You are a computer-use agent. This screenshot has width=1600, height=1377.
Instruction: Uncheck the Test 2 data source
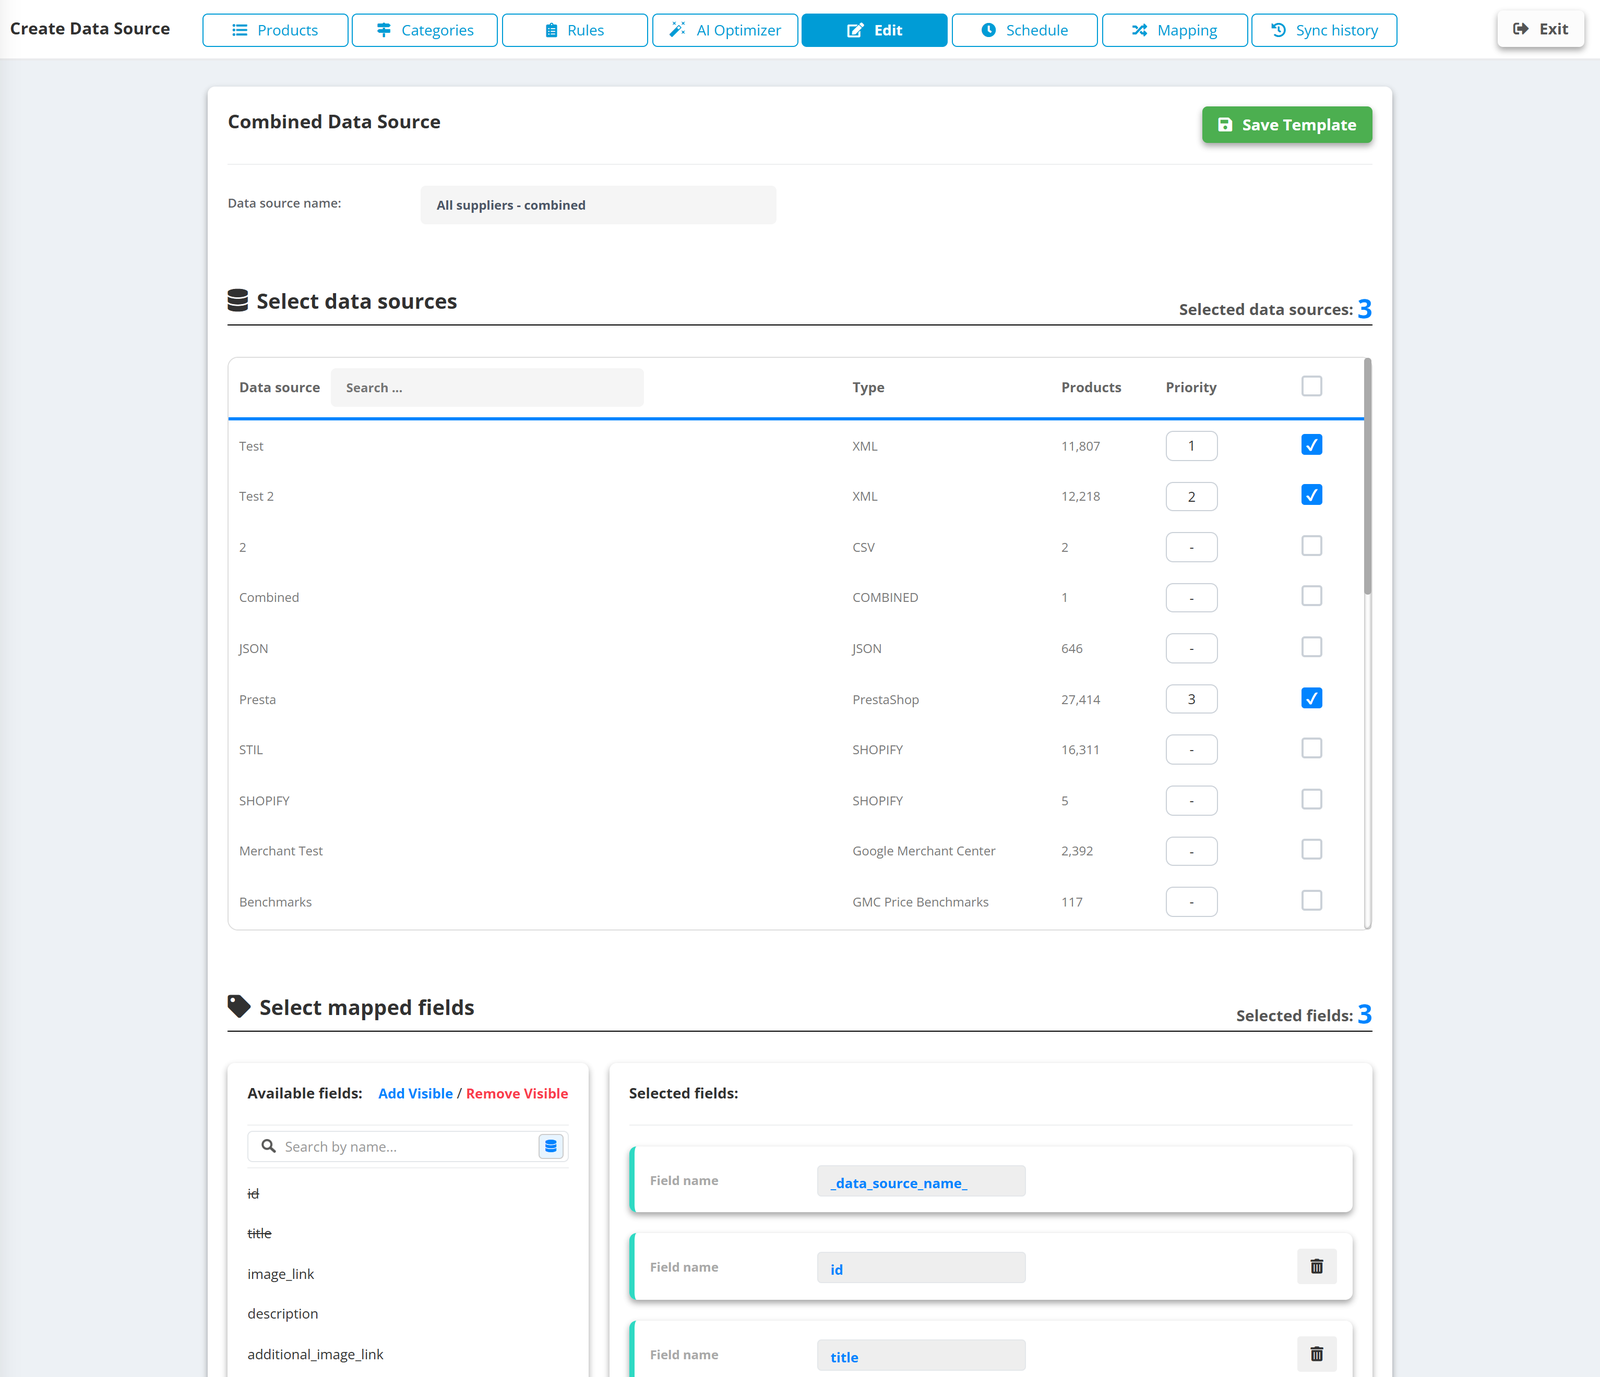[x=1312, y=495]
